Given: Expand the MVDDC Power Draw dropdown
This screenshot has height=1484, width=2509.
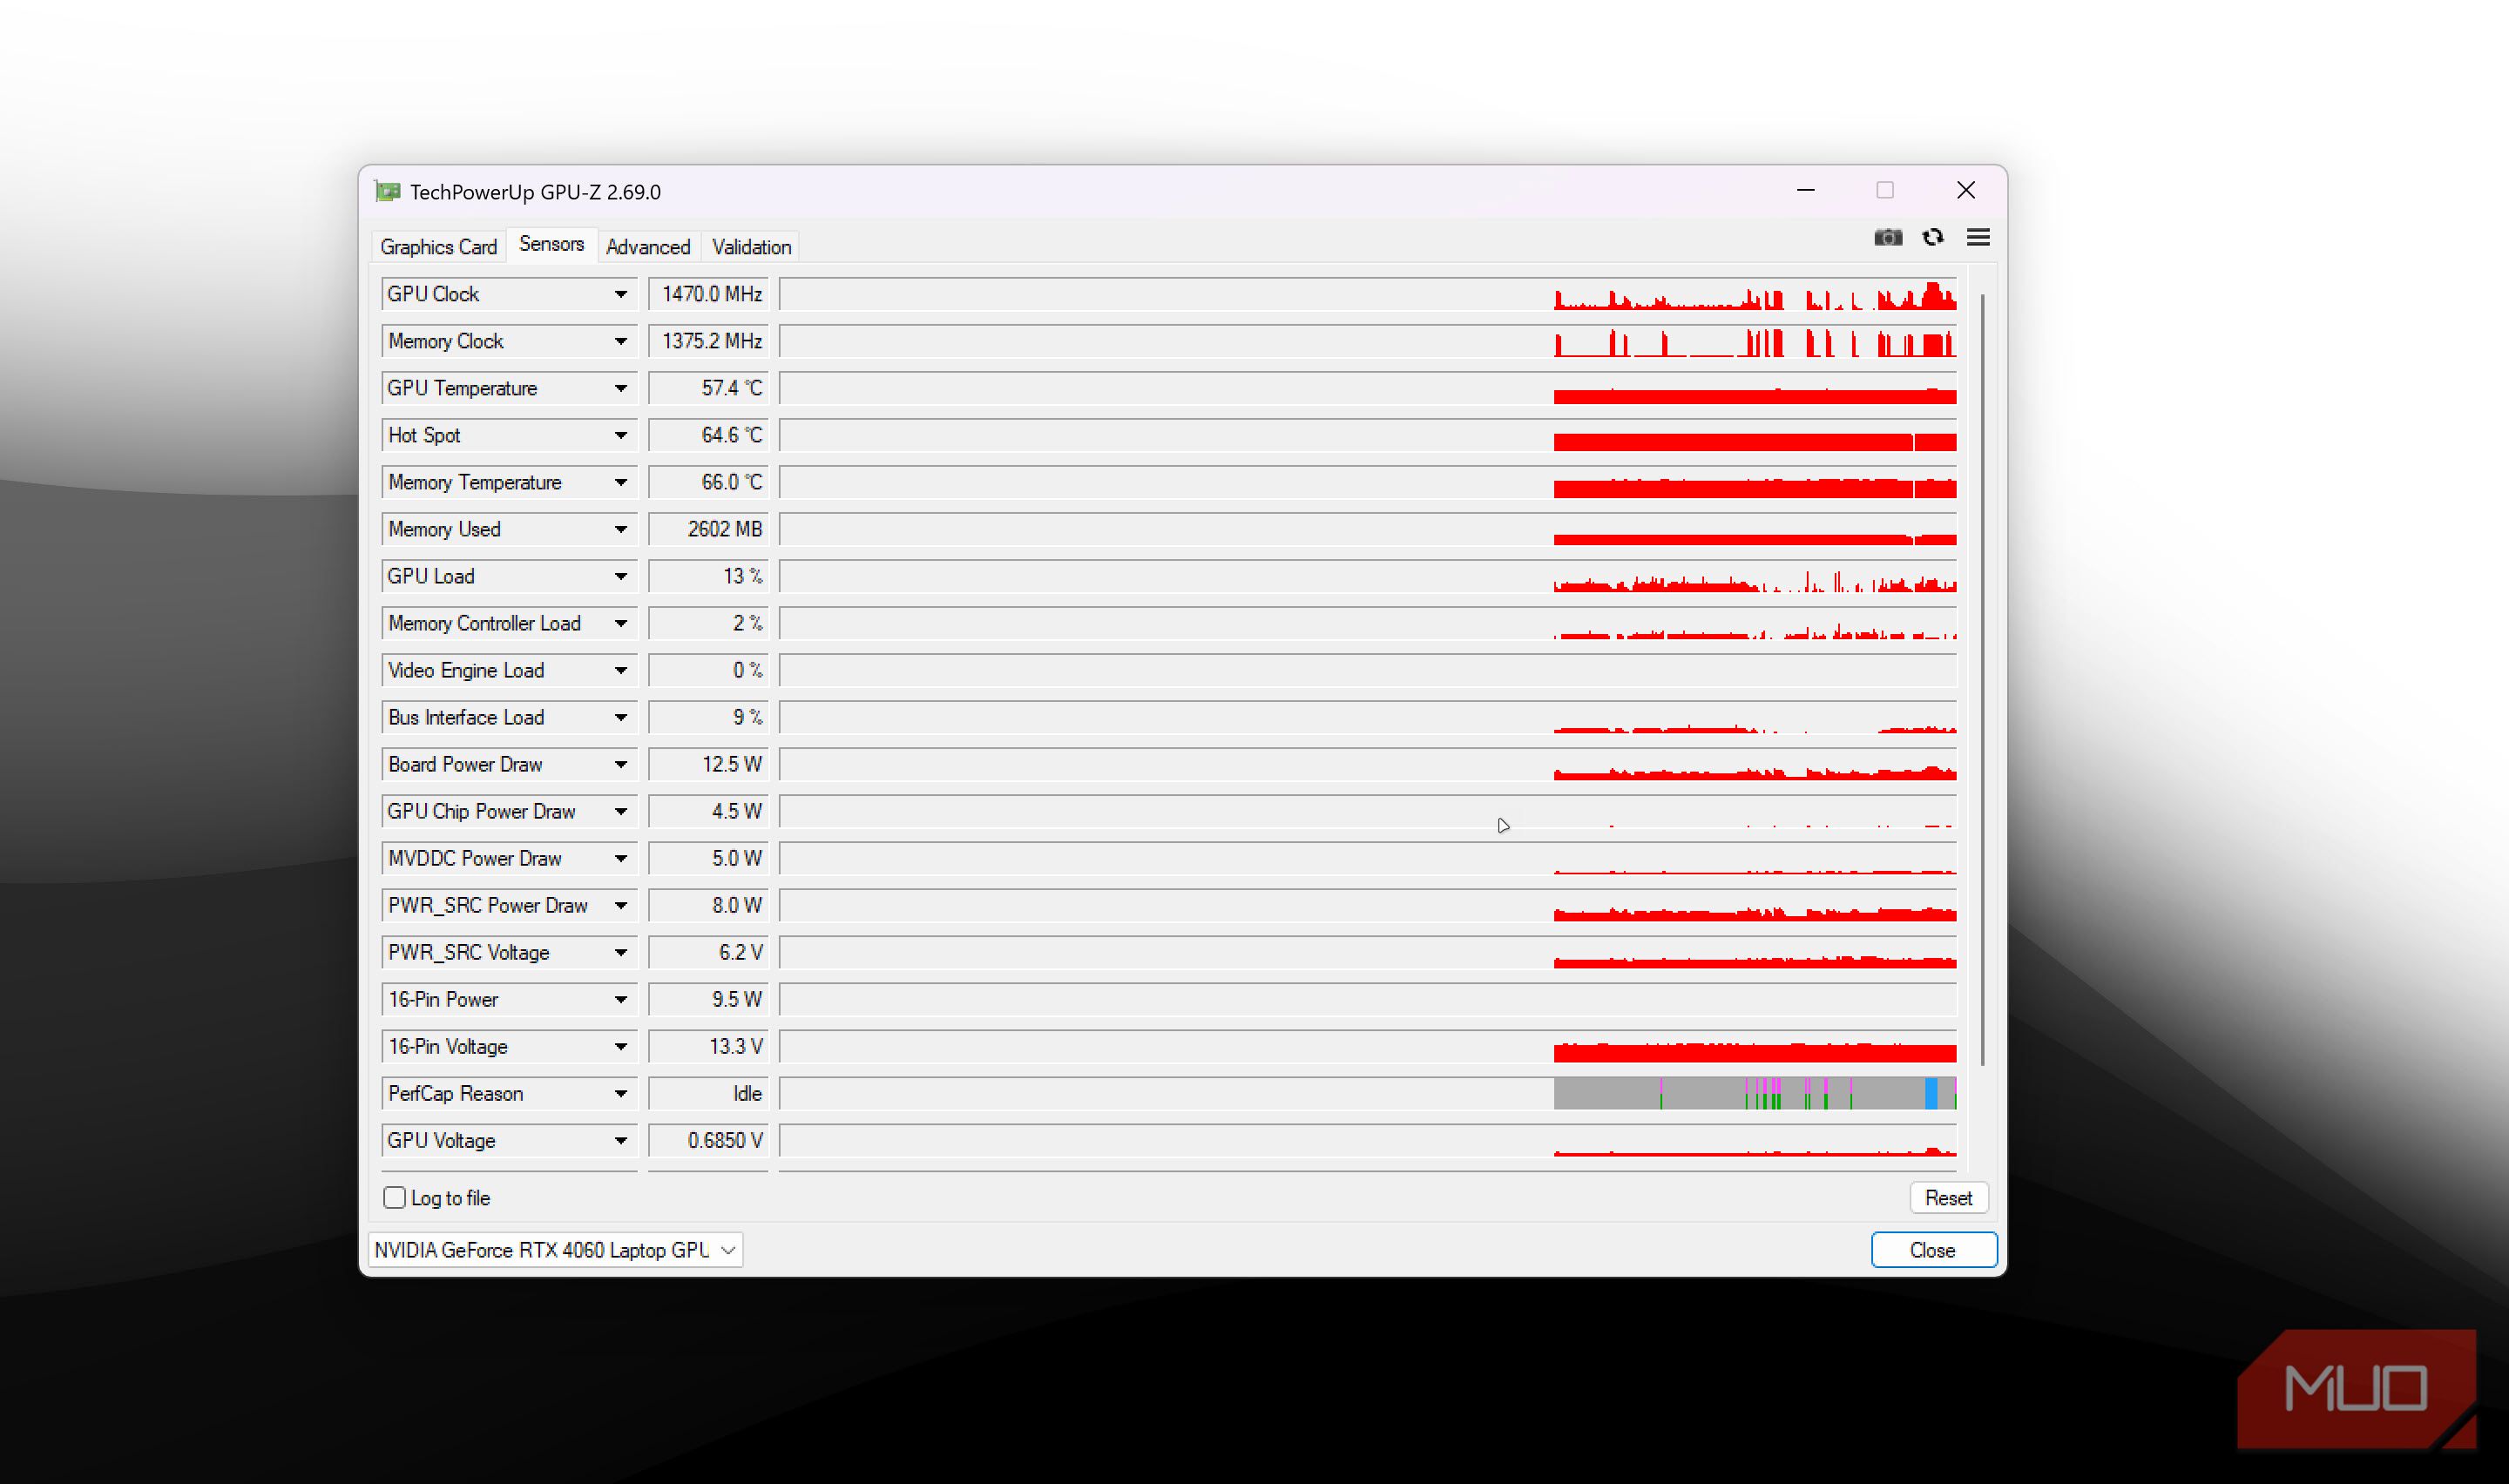Looking at the screenshot, I should pos(620,858).
